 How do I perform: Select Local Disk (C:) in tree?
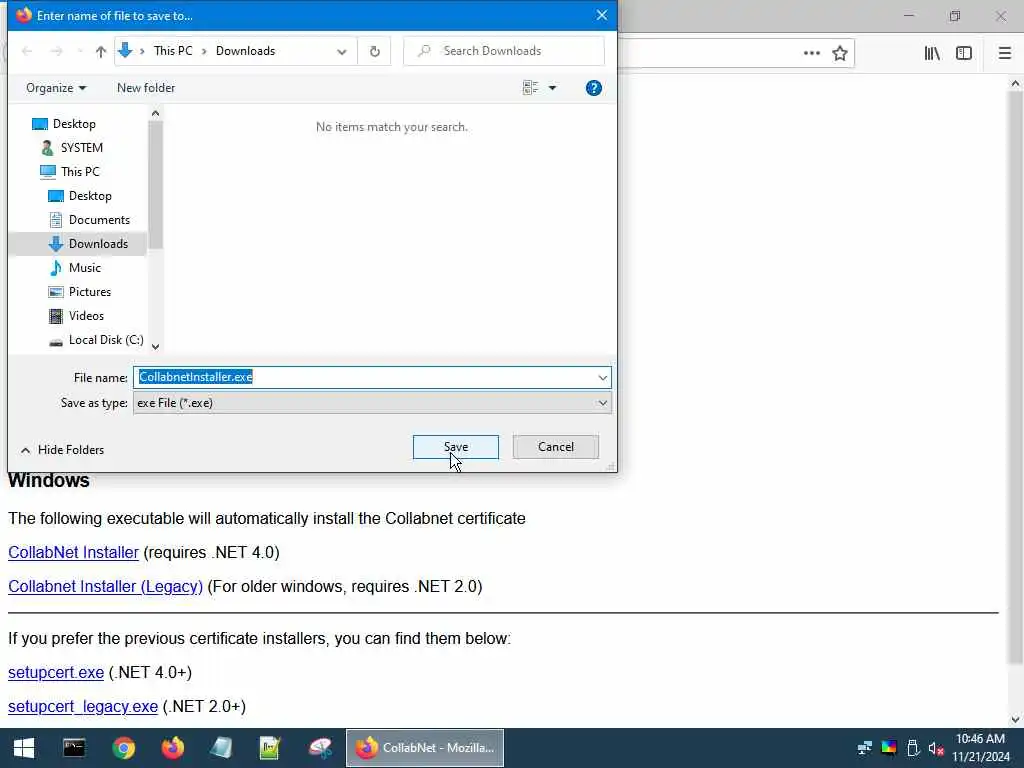[x=96, y=340]
